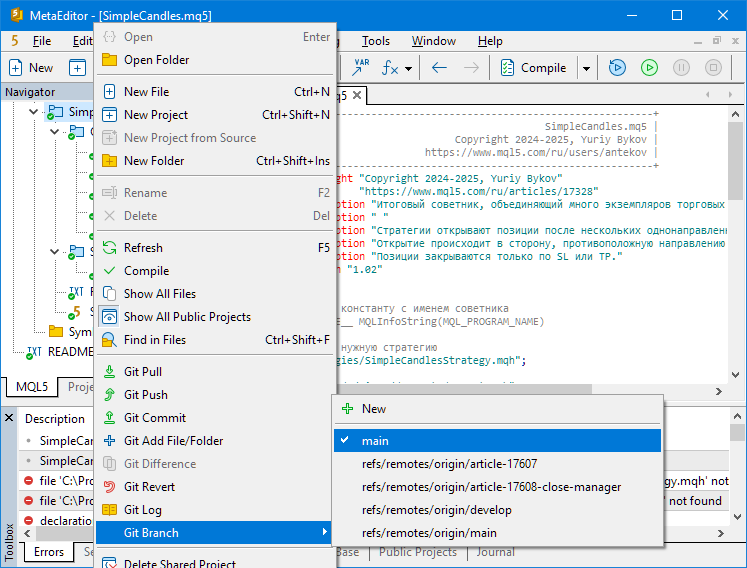Open Git Log from the menu

point(215,510)
